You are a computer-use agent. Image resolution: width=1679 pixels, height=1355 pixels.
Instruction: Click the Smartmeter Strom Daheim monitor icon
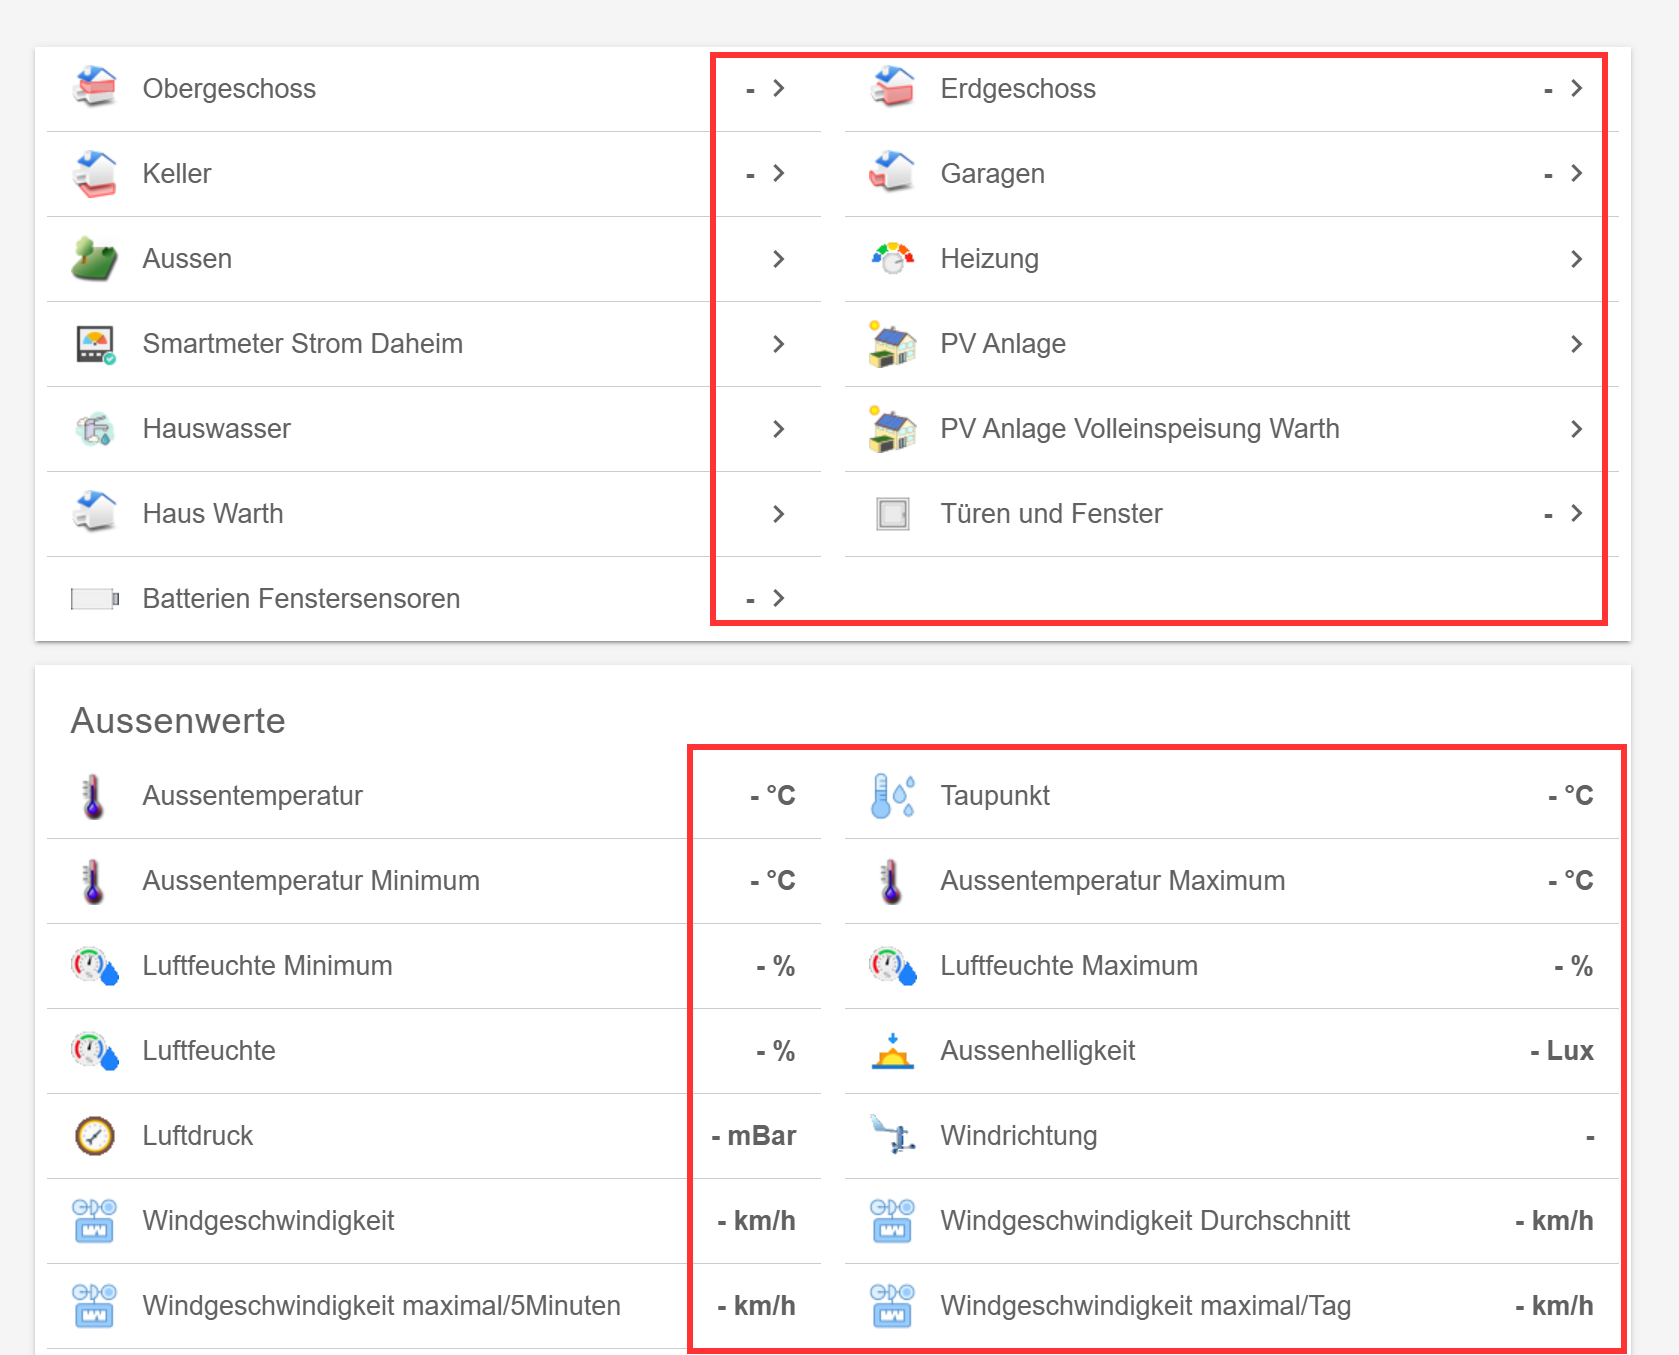[x=95, y=344]
